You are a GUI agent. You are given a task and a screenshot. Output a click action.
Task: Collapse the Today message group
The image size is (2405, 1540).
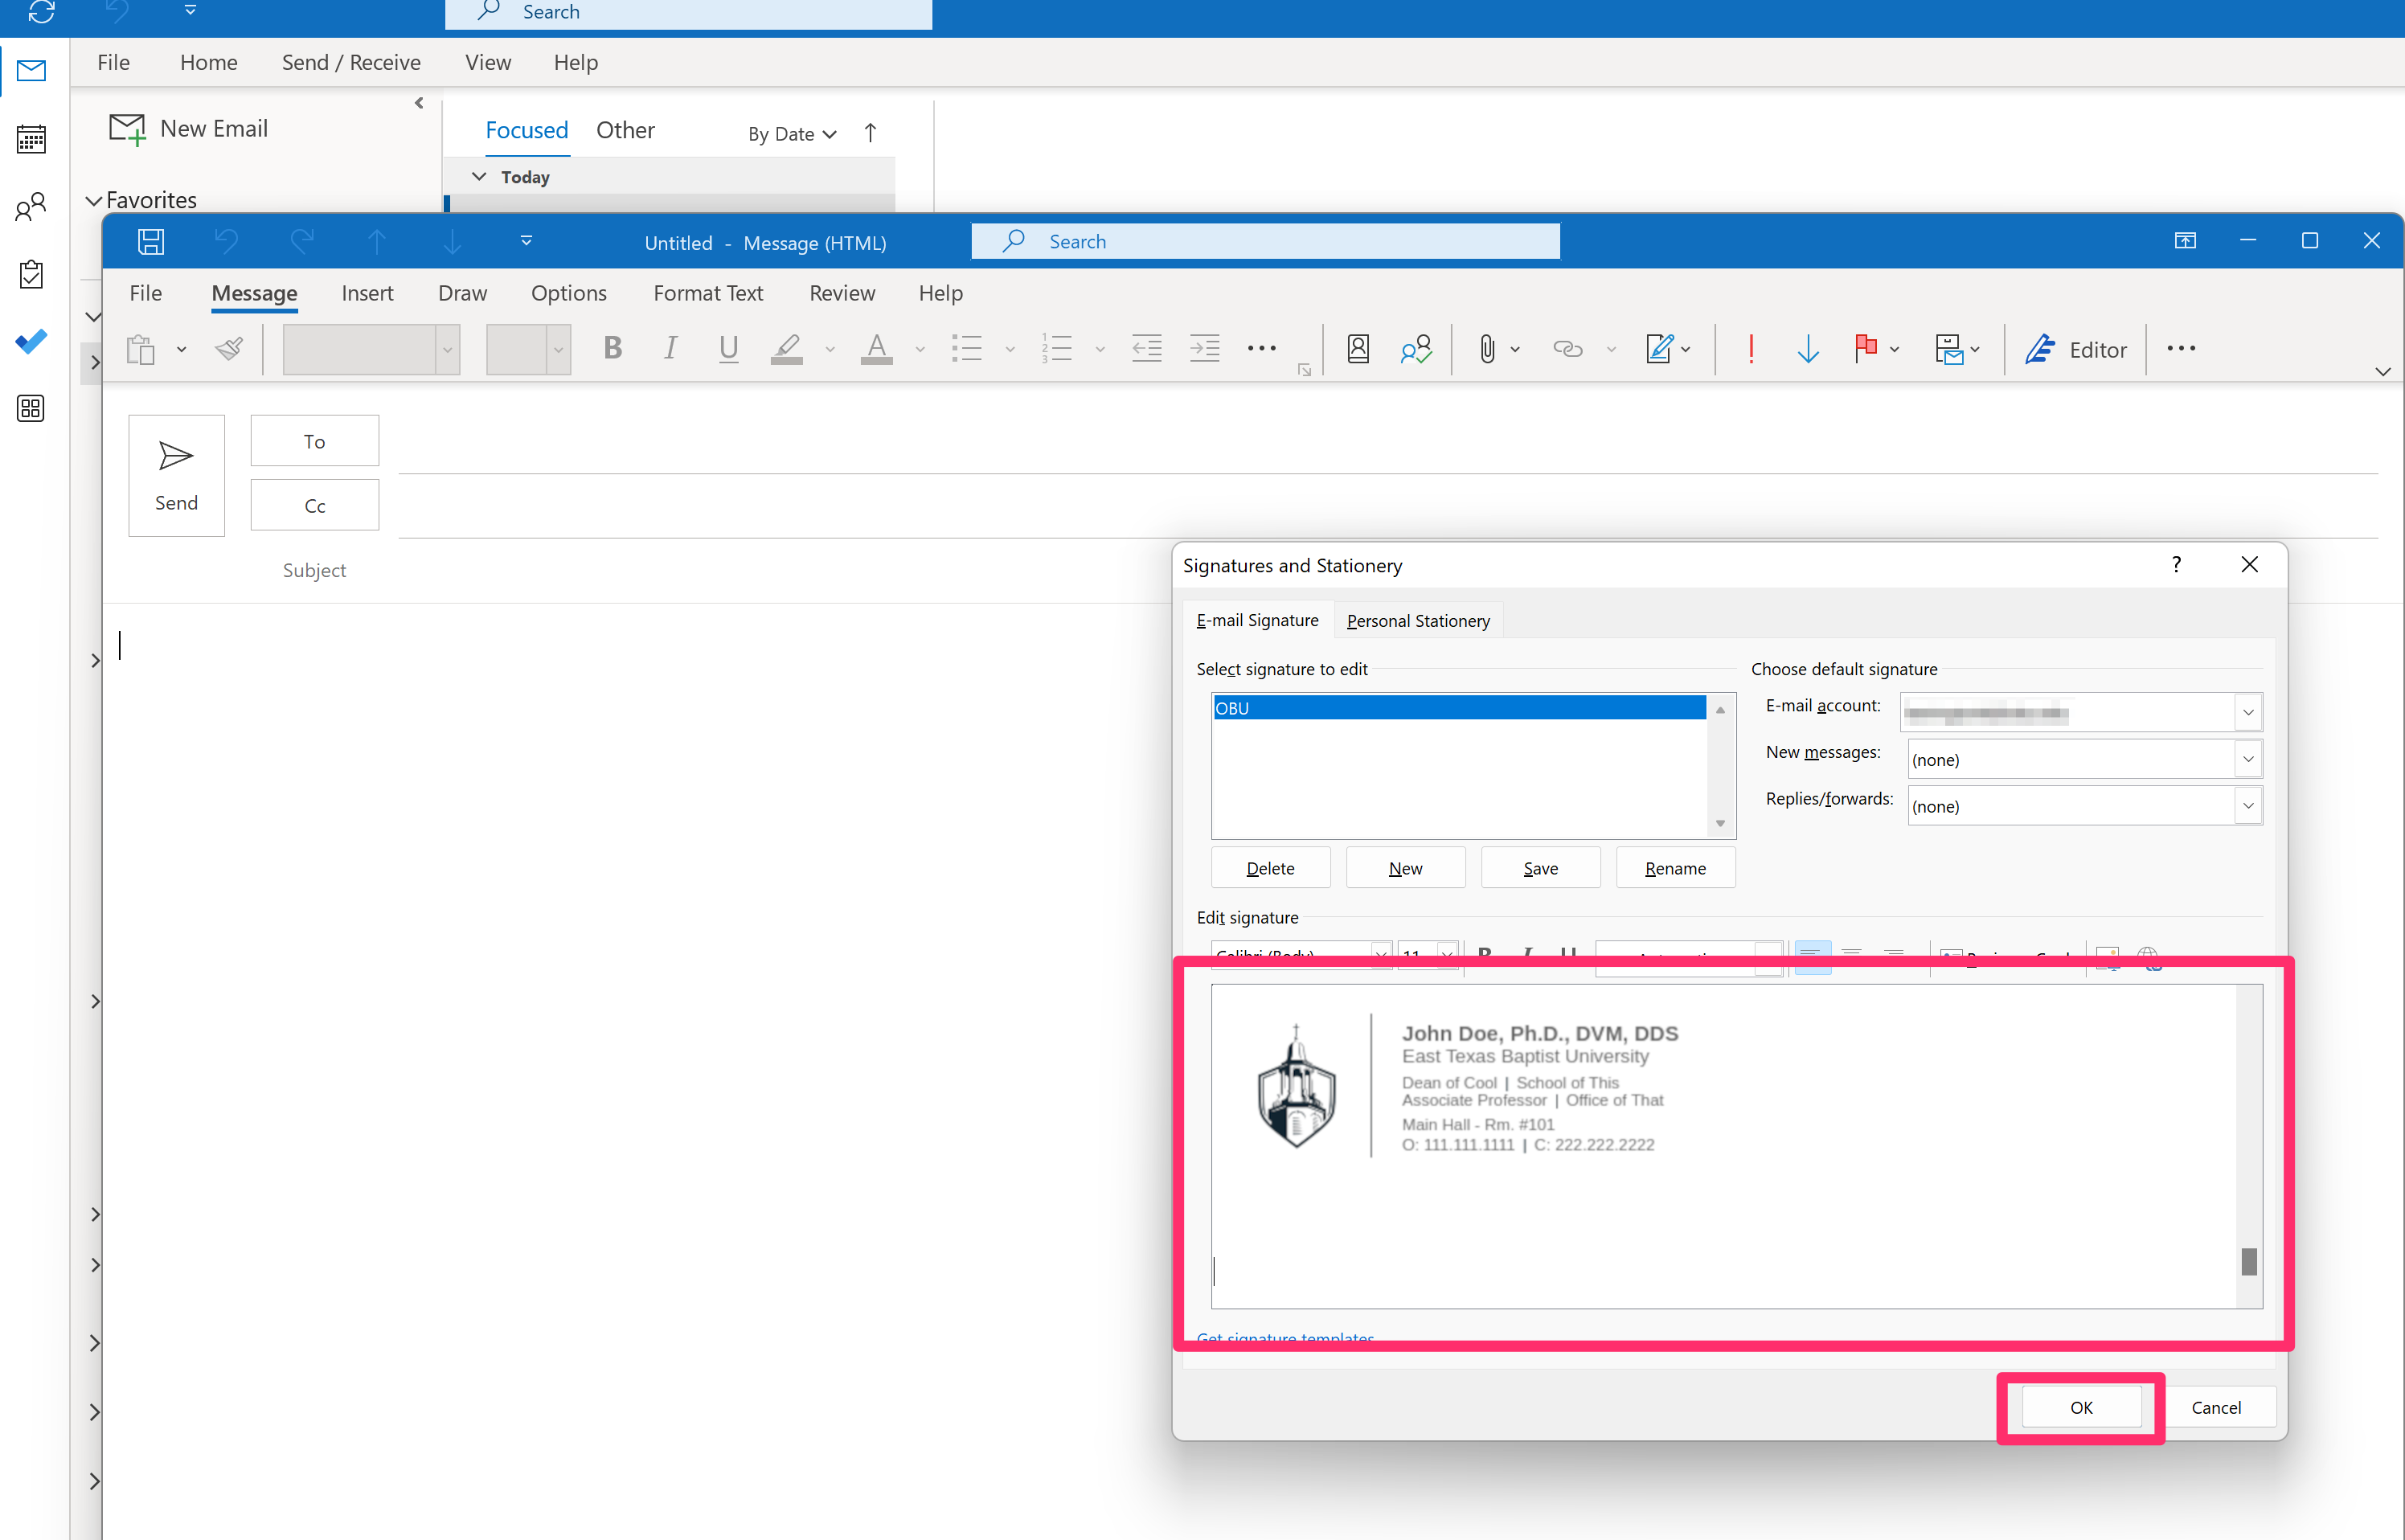(479, 177)
